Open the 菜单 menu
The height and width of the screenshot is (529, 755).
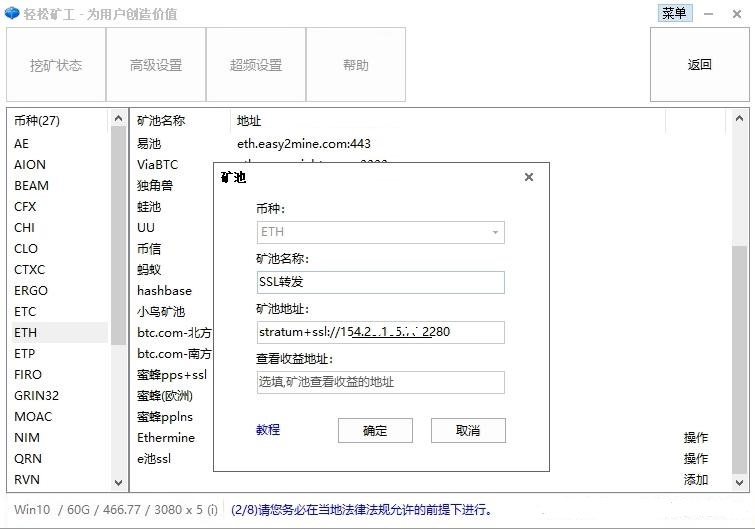pyautogui.click(x=675, y=13)
